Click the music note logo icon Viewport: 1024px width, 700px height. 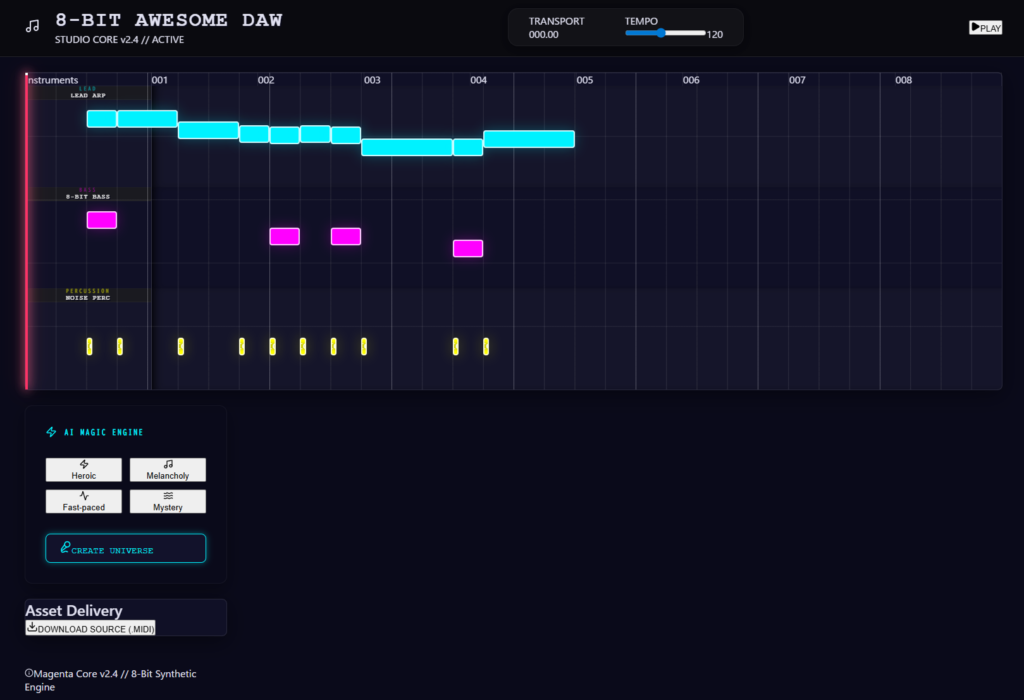tap(33, 26)
